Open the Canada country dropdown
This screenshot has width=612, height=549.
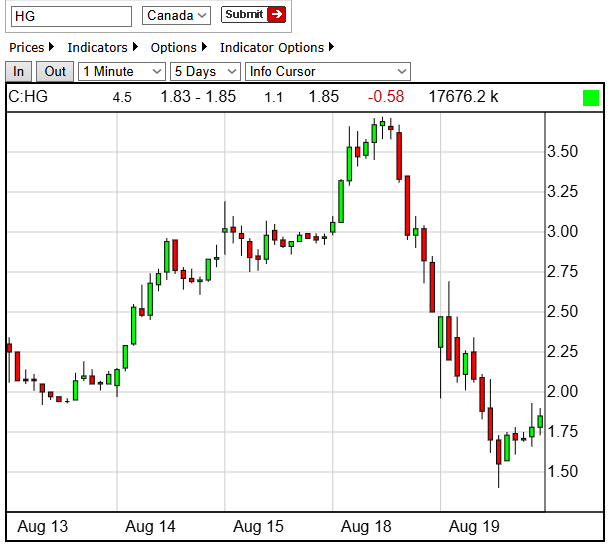pos(176,16)
